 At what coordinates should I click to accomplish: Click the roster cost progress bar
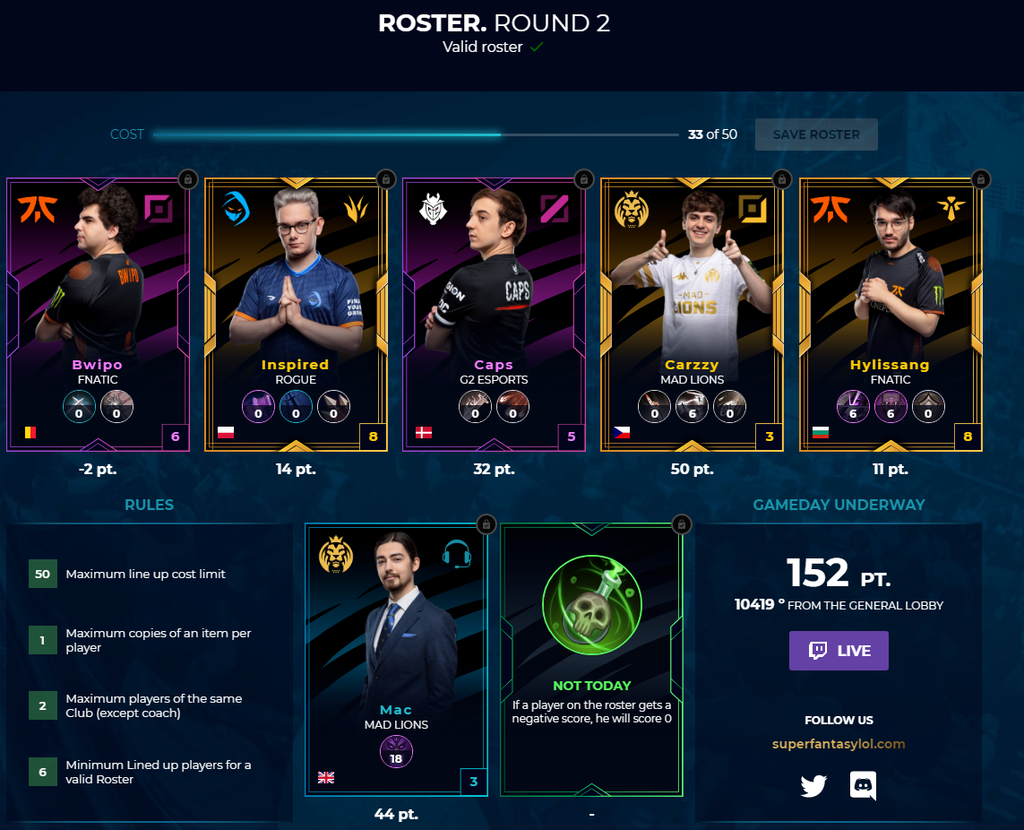click(x=416, y=135)
